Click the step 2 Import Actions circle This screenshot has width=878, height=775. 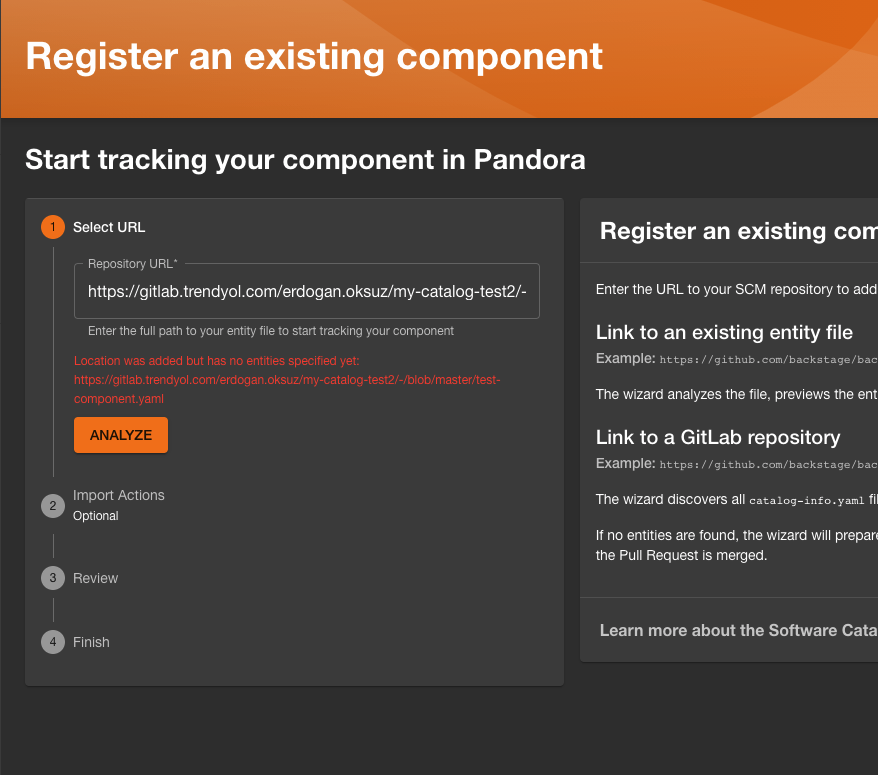pos(53,506)
